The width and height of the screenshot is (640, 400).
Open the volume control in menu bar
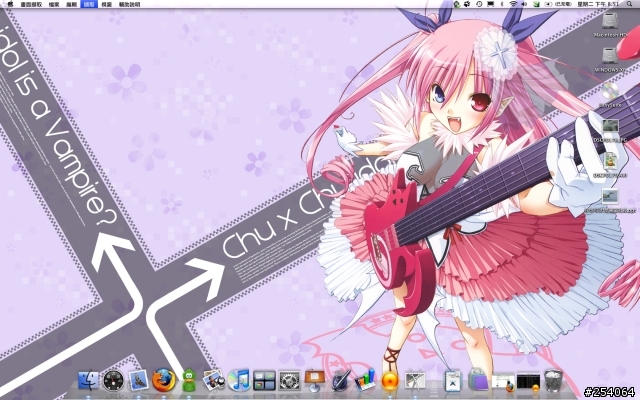524,4
